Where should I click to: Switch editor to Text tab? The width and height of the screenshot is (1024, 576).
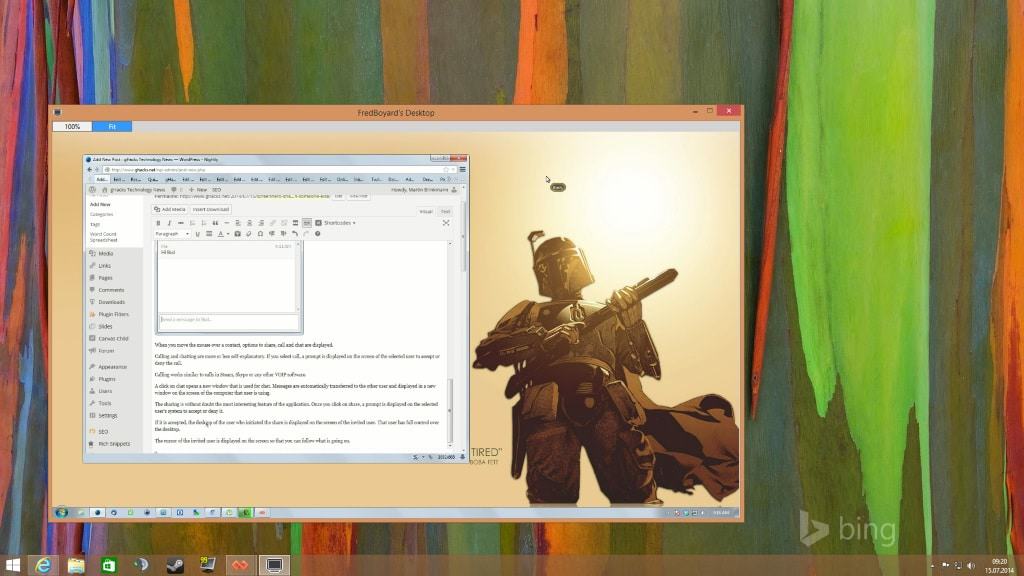(x=445, y=212)
